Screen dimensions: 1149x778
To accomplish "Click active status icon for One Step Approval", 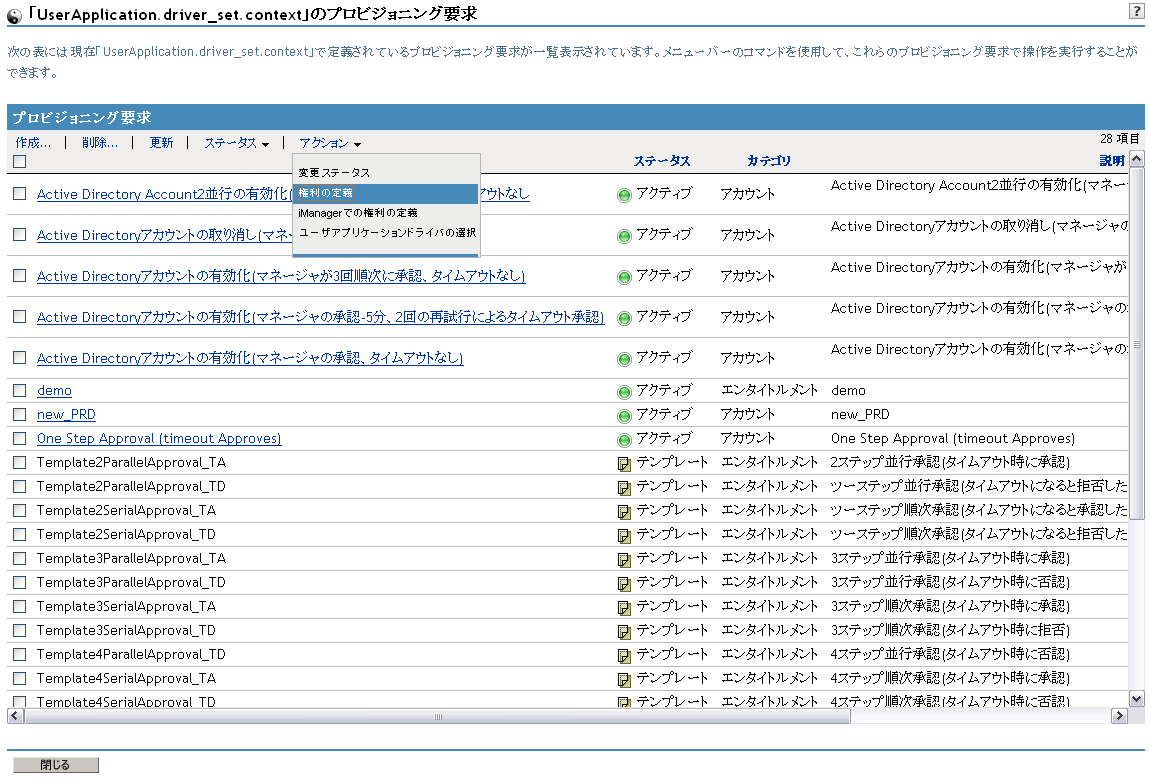I will pos(624,440).
